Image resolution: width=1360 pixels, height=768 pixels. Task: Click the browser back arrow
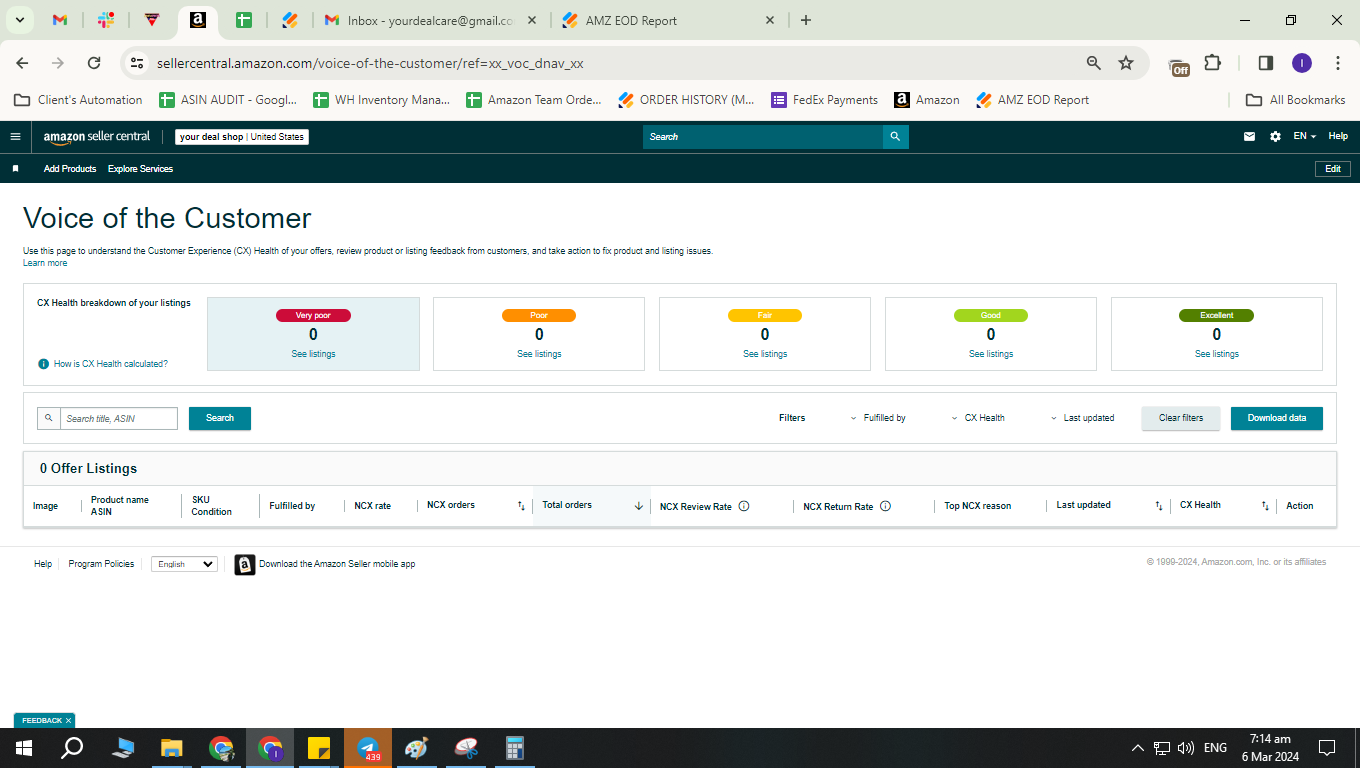coord(22,63)
